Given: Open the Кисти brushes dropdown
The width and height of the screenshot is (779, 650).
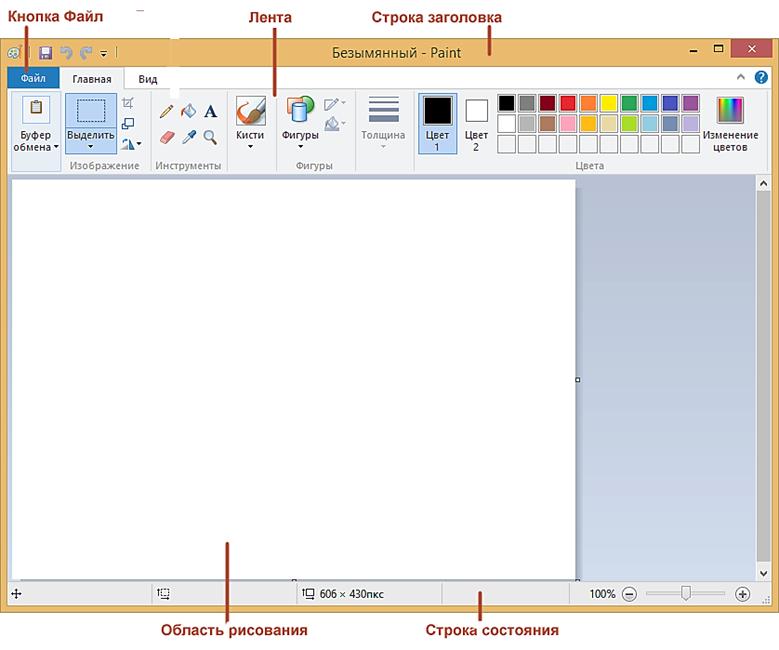Looking at the screenshot, I should (x=250, y=124).
